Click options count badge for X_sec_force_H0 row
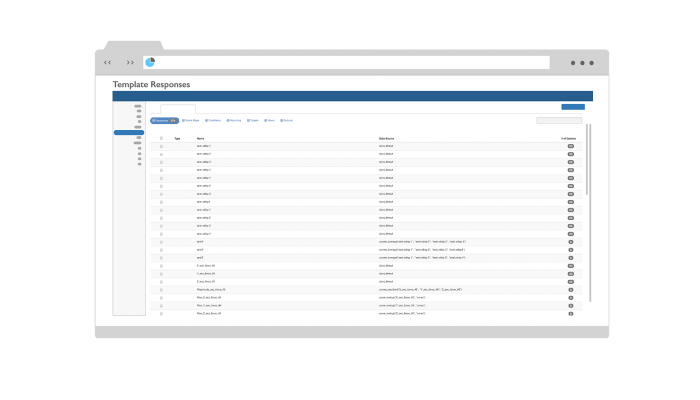Screen dimensions: 700x400 pos(570,266)
